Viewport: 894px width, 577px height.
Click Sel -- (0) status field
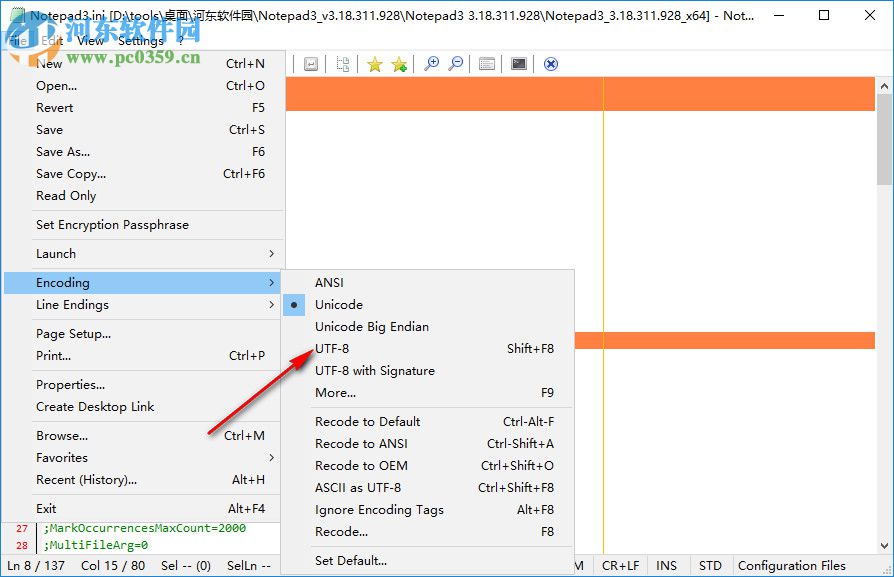tap(186, 566)
